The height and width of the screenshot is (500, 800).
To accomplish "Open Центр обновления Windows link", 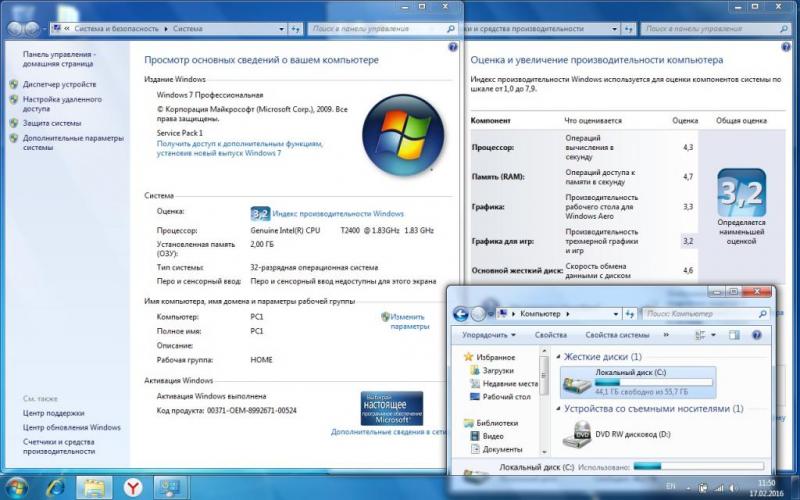I will 71,428.
